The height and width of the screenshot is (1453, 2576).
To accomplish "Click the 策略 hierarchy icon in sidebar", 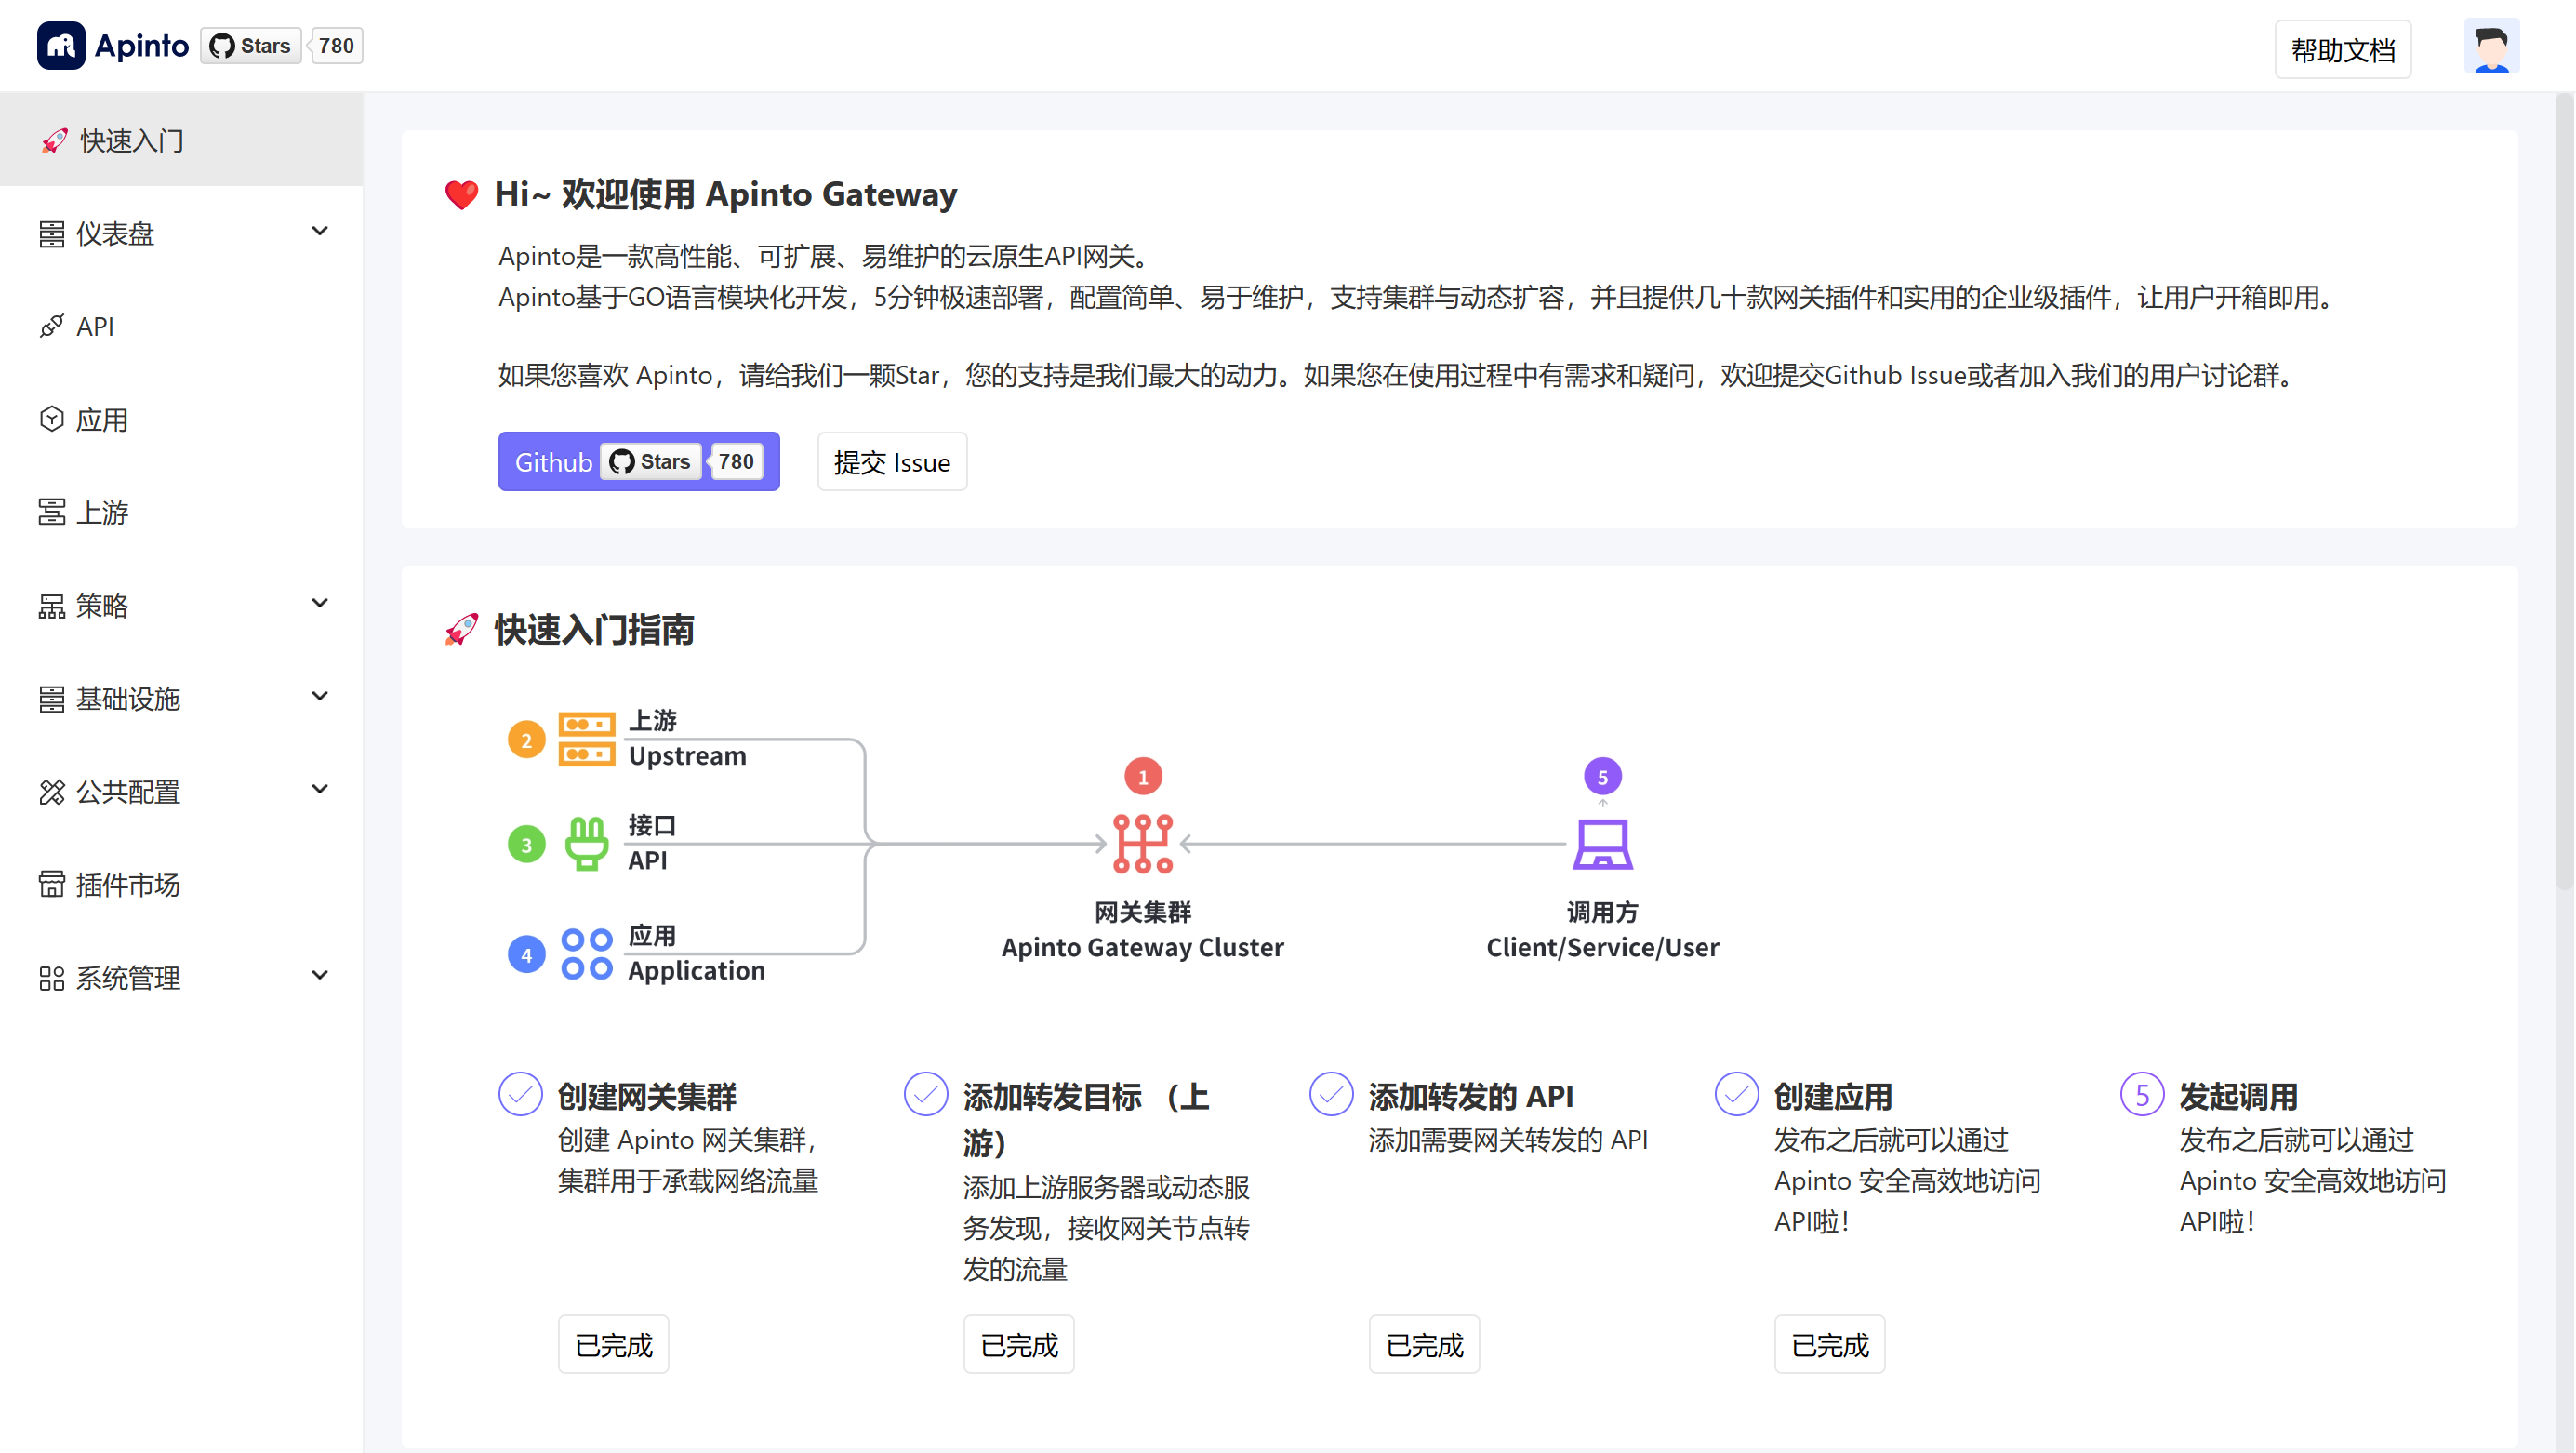I will [52, 605].
